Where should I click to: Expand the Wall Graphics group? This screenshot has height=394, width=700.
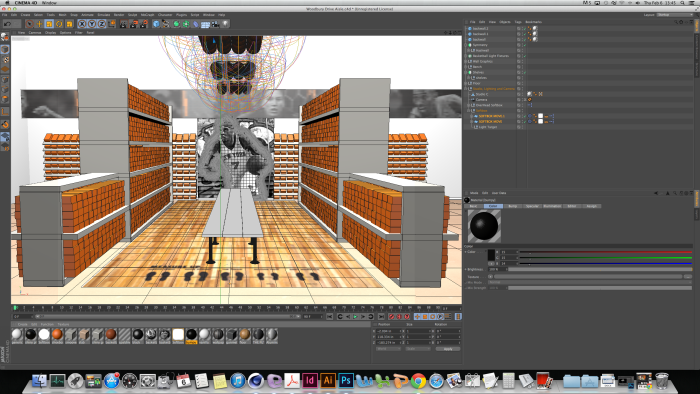pos(466,61)
